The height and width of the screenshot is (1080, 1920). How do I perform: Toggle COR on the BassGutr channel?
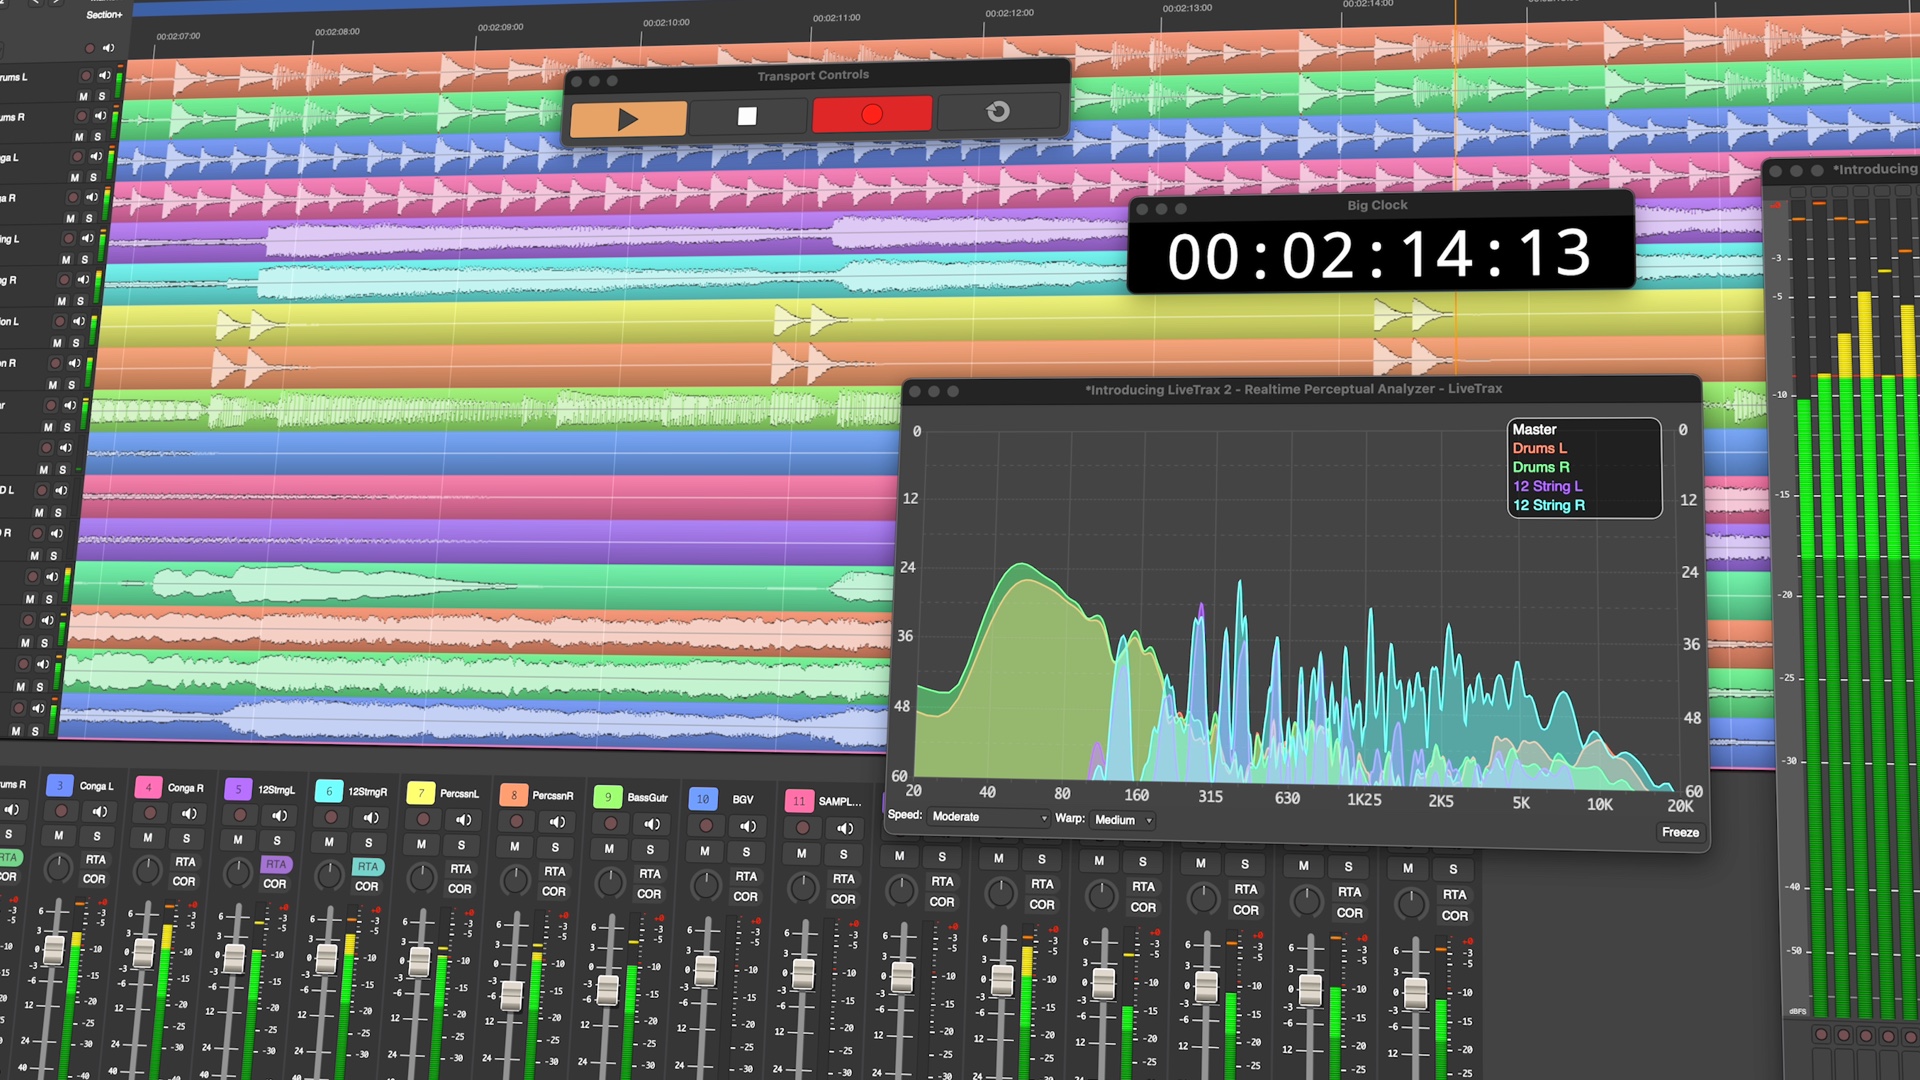649,894
